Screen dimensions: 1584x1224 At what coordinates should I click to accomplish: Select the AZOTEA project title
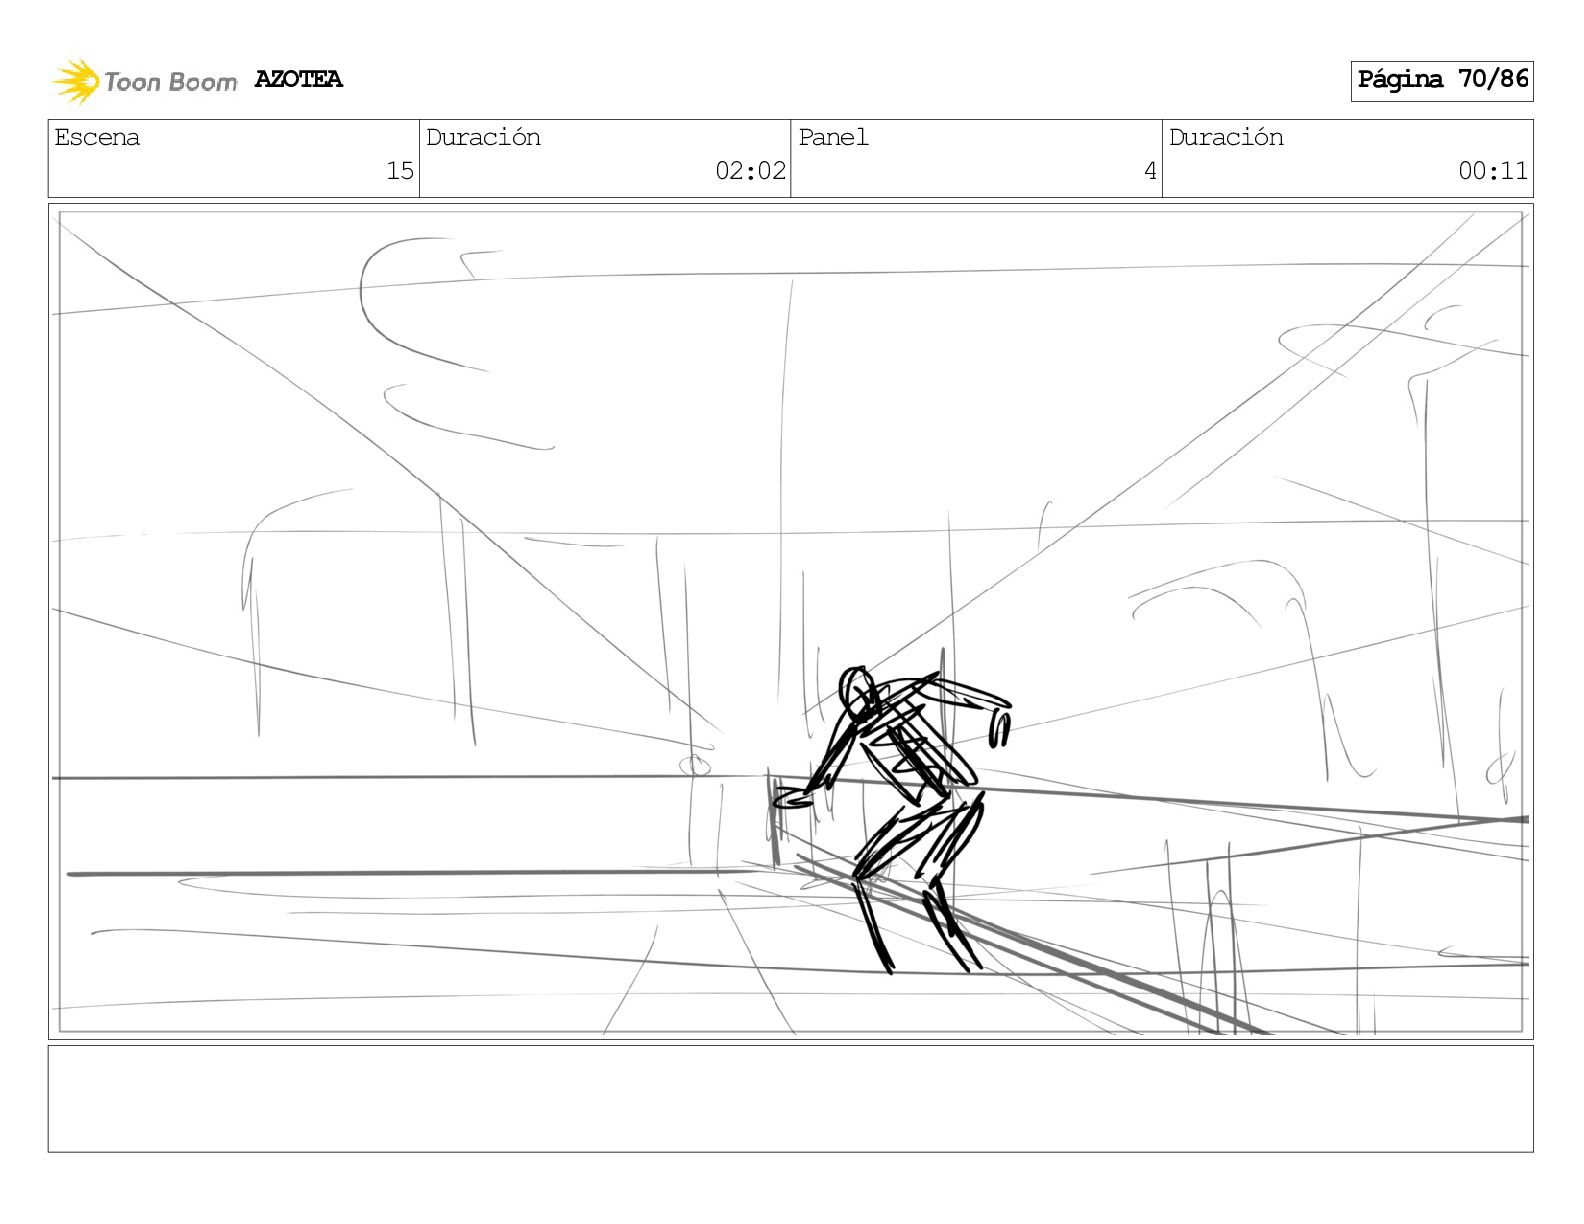pyautogui.click(x=298, y=79)
